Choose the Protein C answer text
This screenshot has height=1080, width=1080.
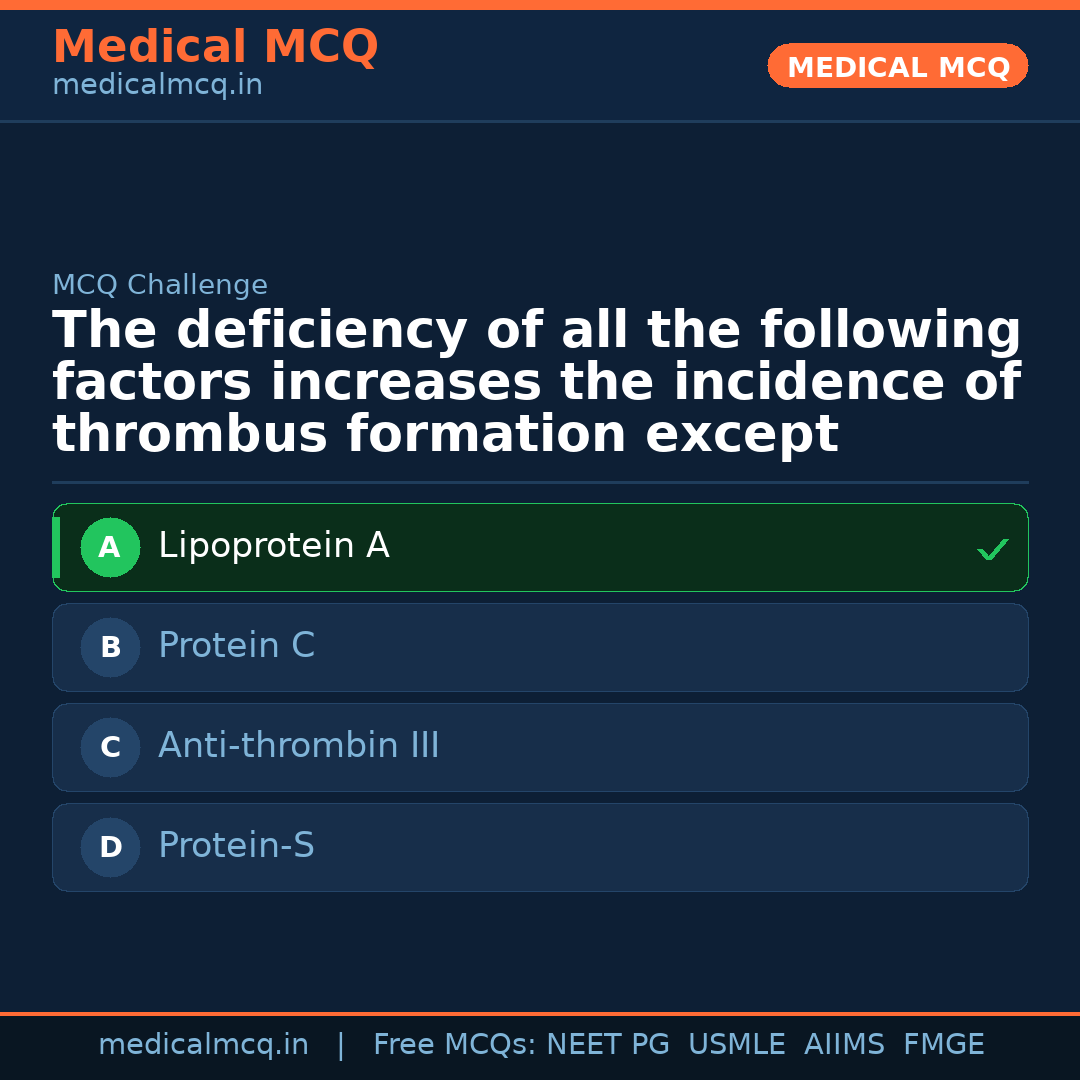coord(236,646)
